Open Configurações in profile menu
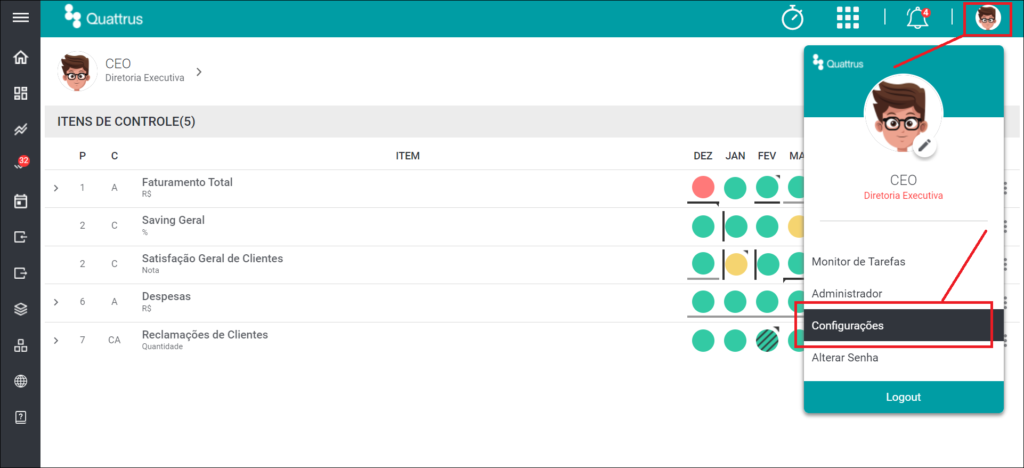 point(903,326)
